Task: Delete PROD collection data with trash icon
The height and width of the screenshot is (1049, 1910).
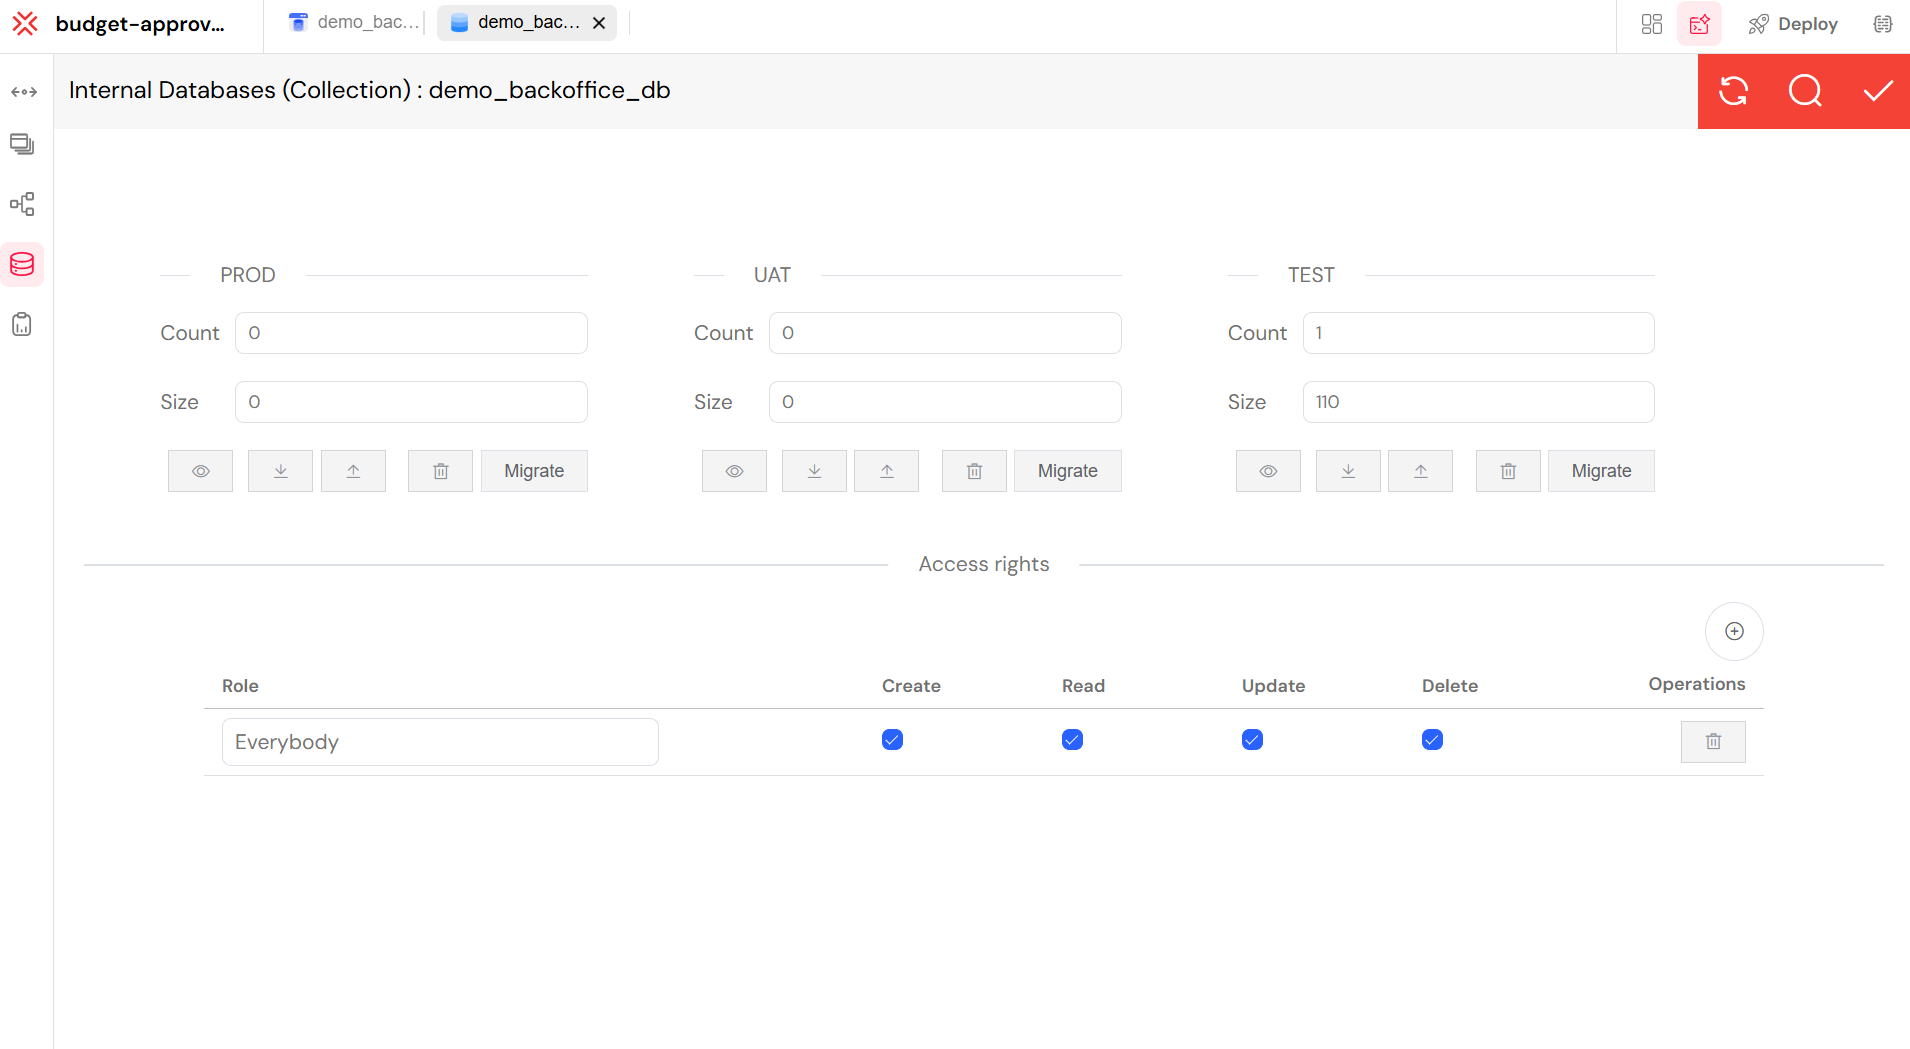Action: pyautogui.click(x=440, y=471)
